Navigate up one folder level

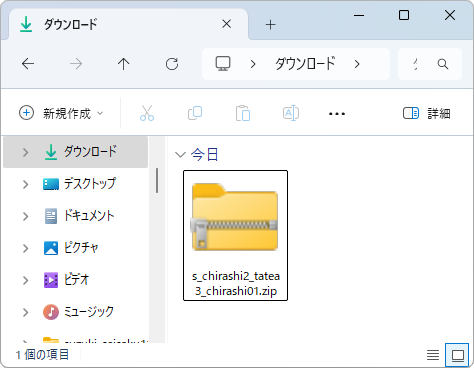pyautogui.click(x=123, y=64)
